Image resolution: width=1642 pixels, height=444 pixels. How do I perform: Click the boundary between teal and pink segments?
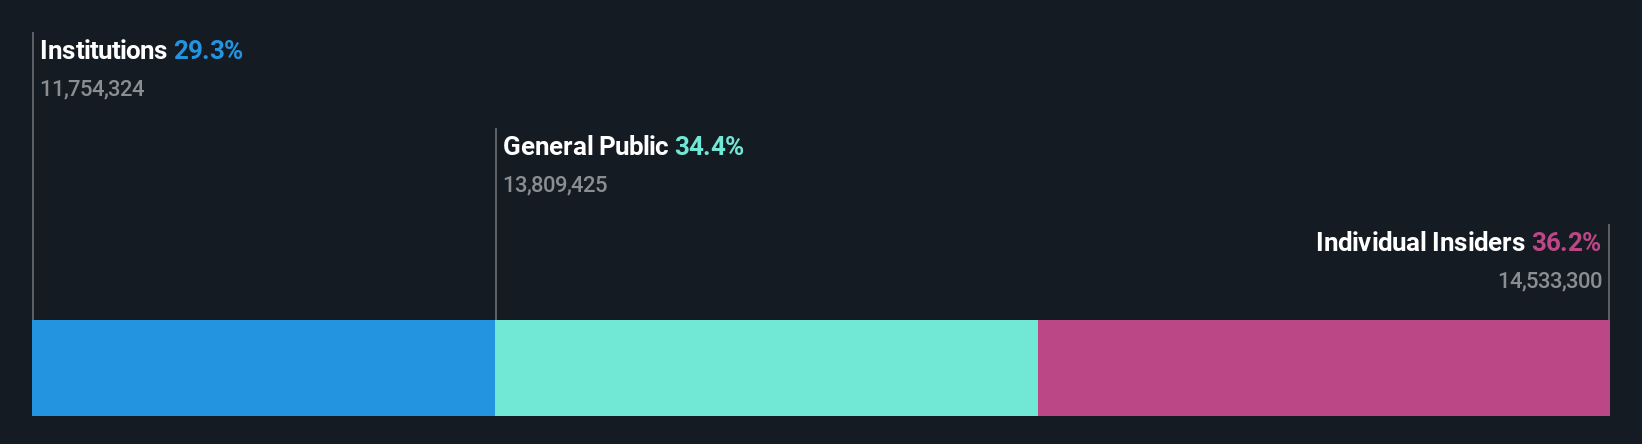click(x=1038, y=368)
